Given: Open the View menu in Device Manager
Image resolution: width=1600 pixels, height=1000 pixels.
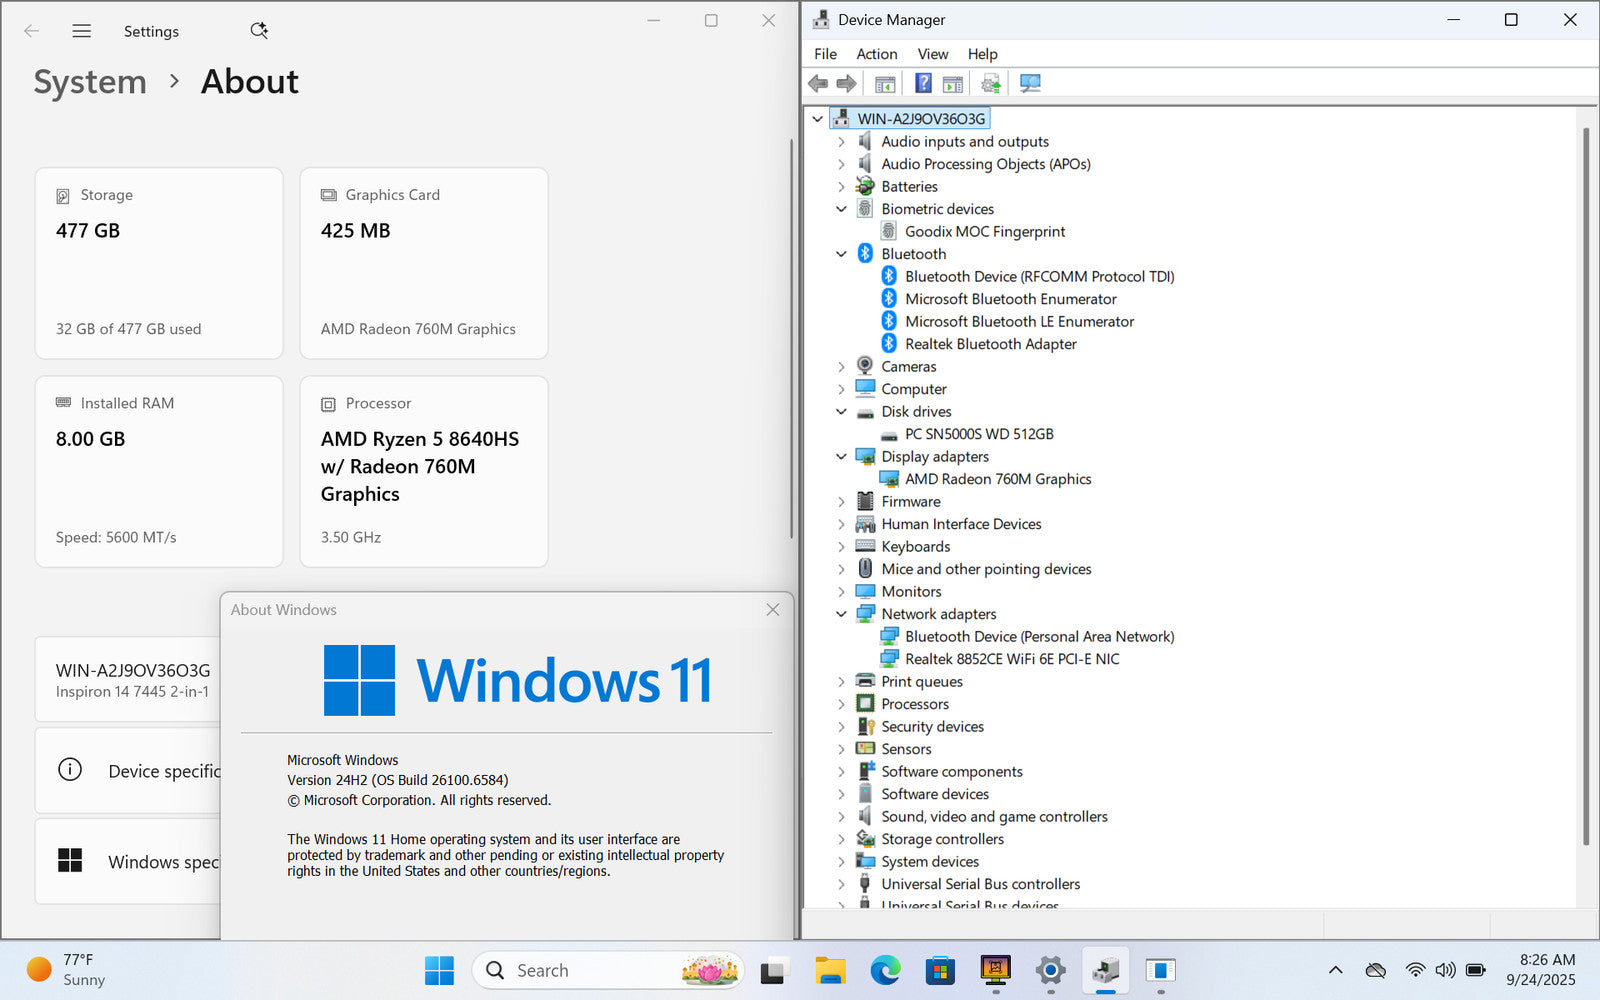Looking at the screenshot, I should 932,54.
